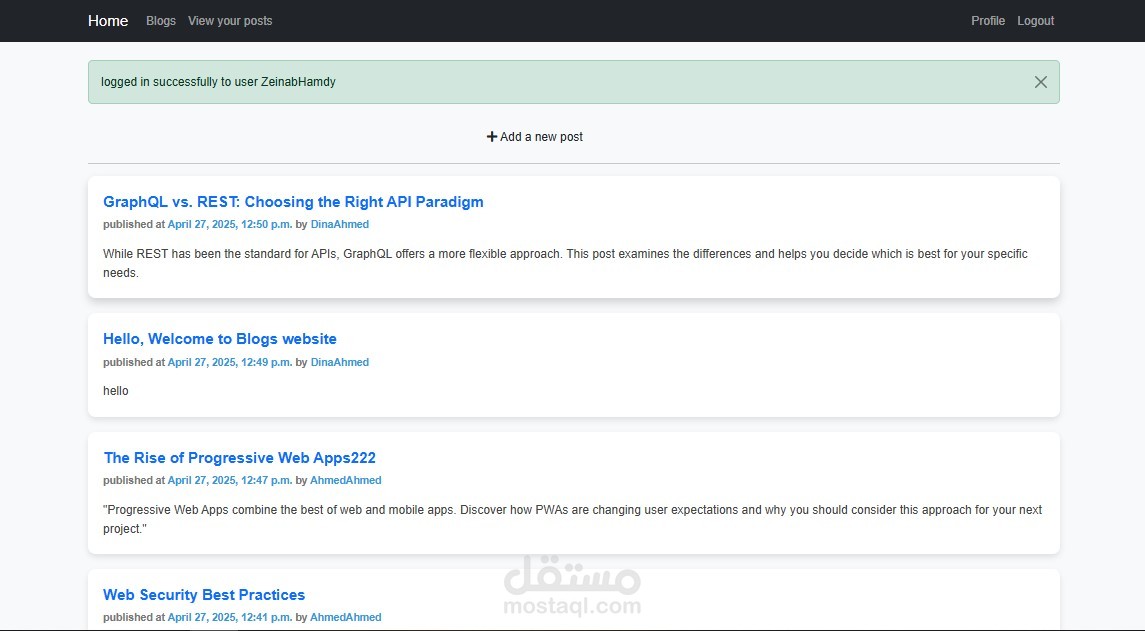1145x631 pixels.
Task: Open the GraphQL vs. REST post title
Action: [293, 202]
